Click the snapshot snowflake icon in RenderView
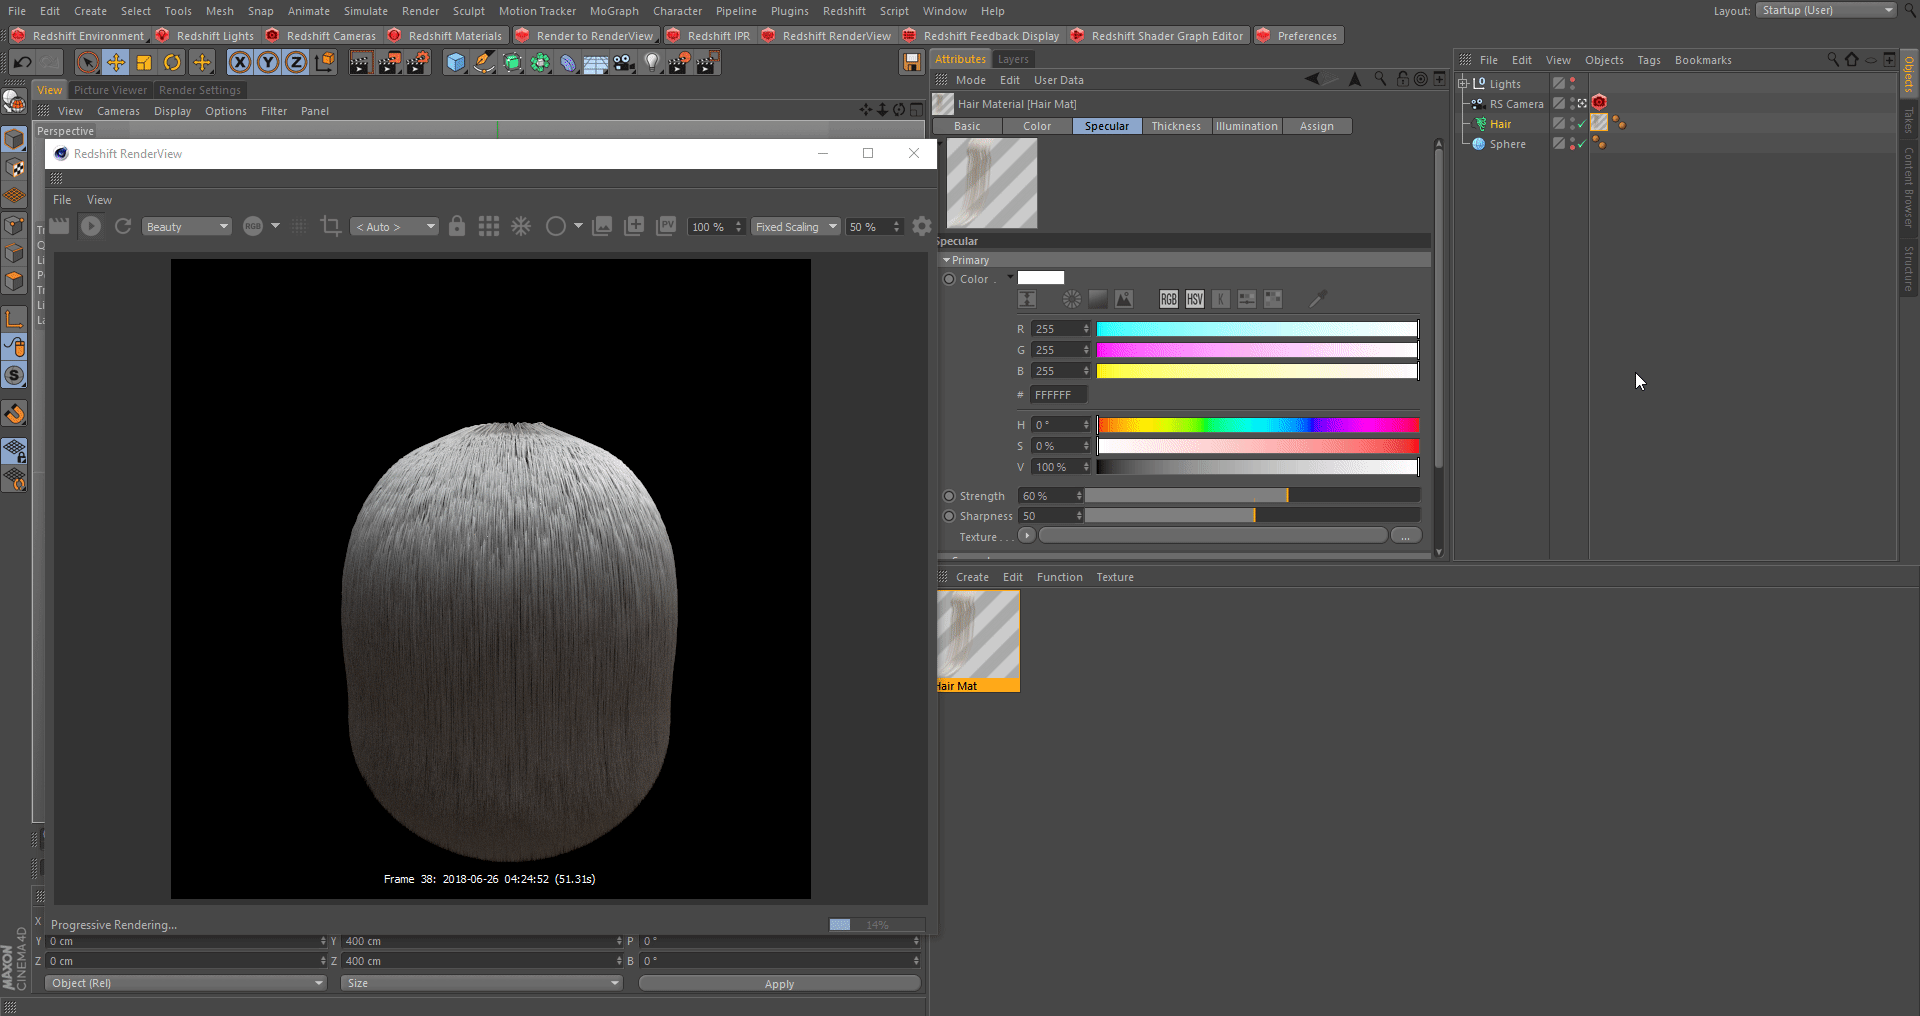The height and width of the screenshot is (1016, 1920). (520, 226)
